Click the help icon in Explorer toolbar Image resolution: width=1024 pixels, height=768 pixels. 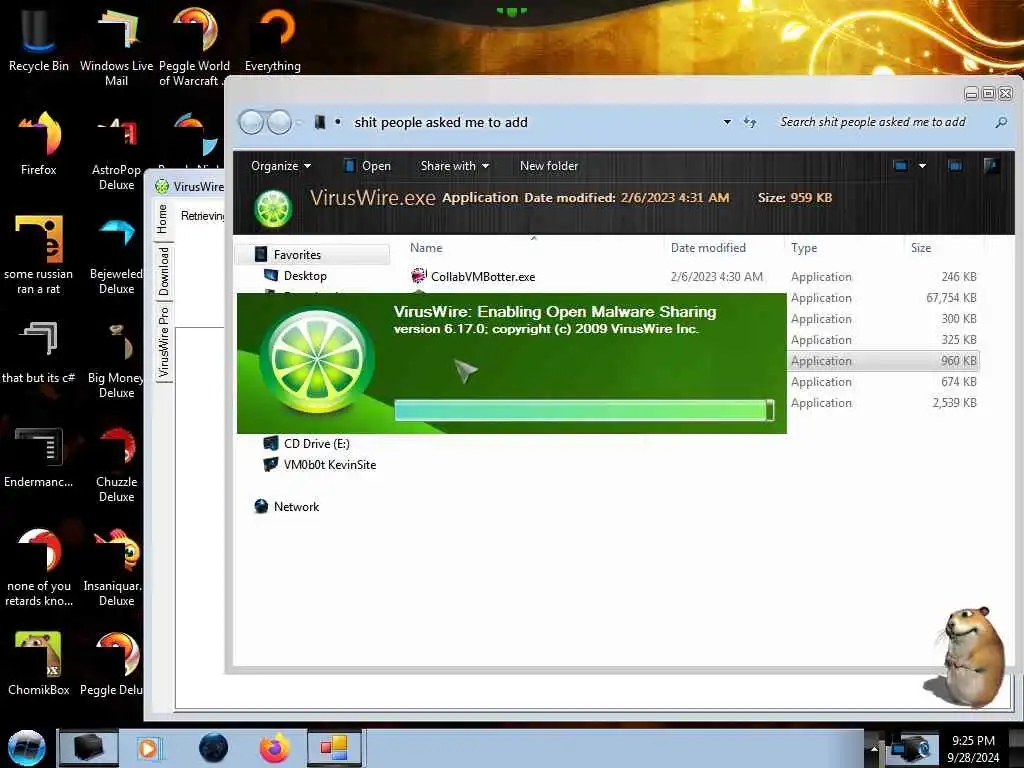[x=991, y=166]
